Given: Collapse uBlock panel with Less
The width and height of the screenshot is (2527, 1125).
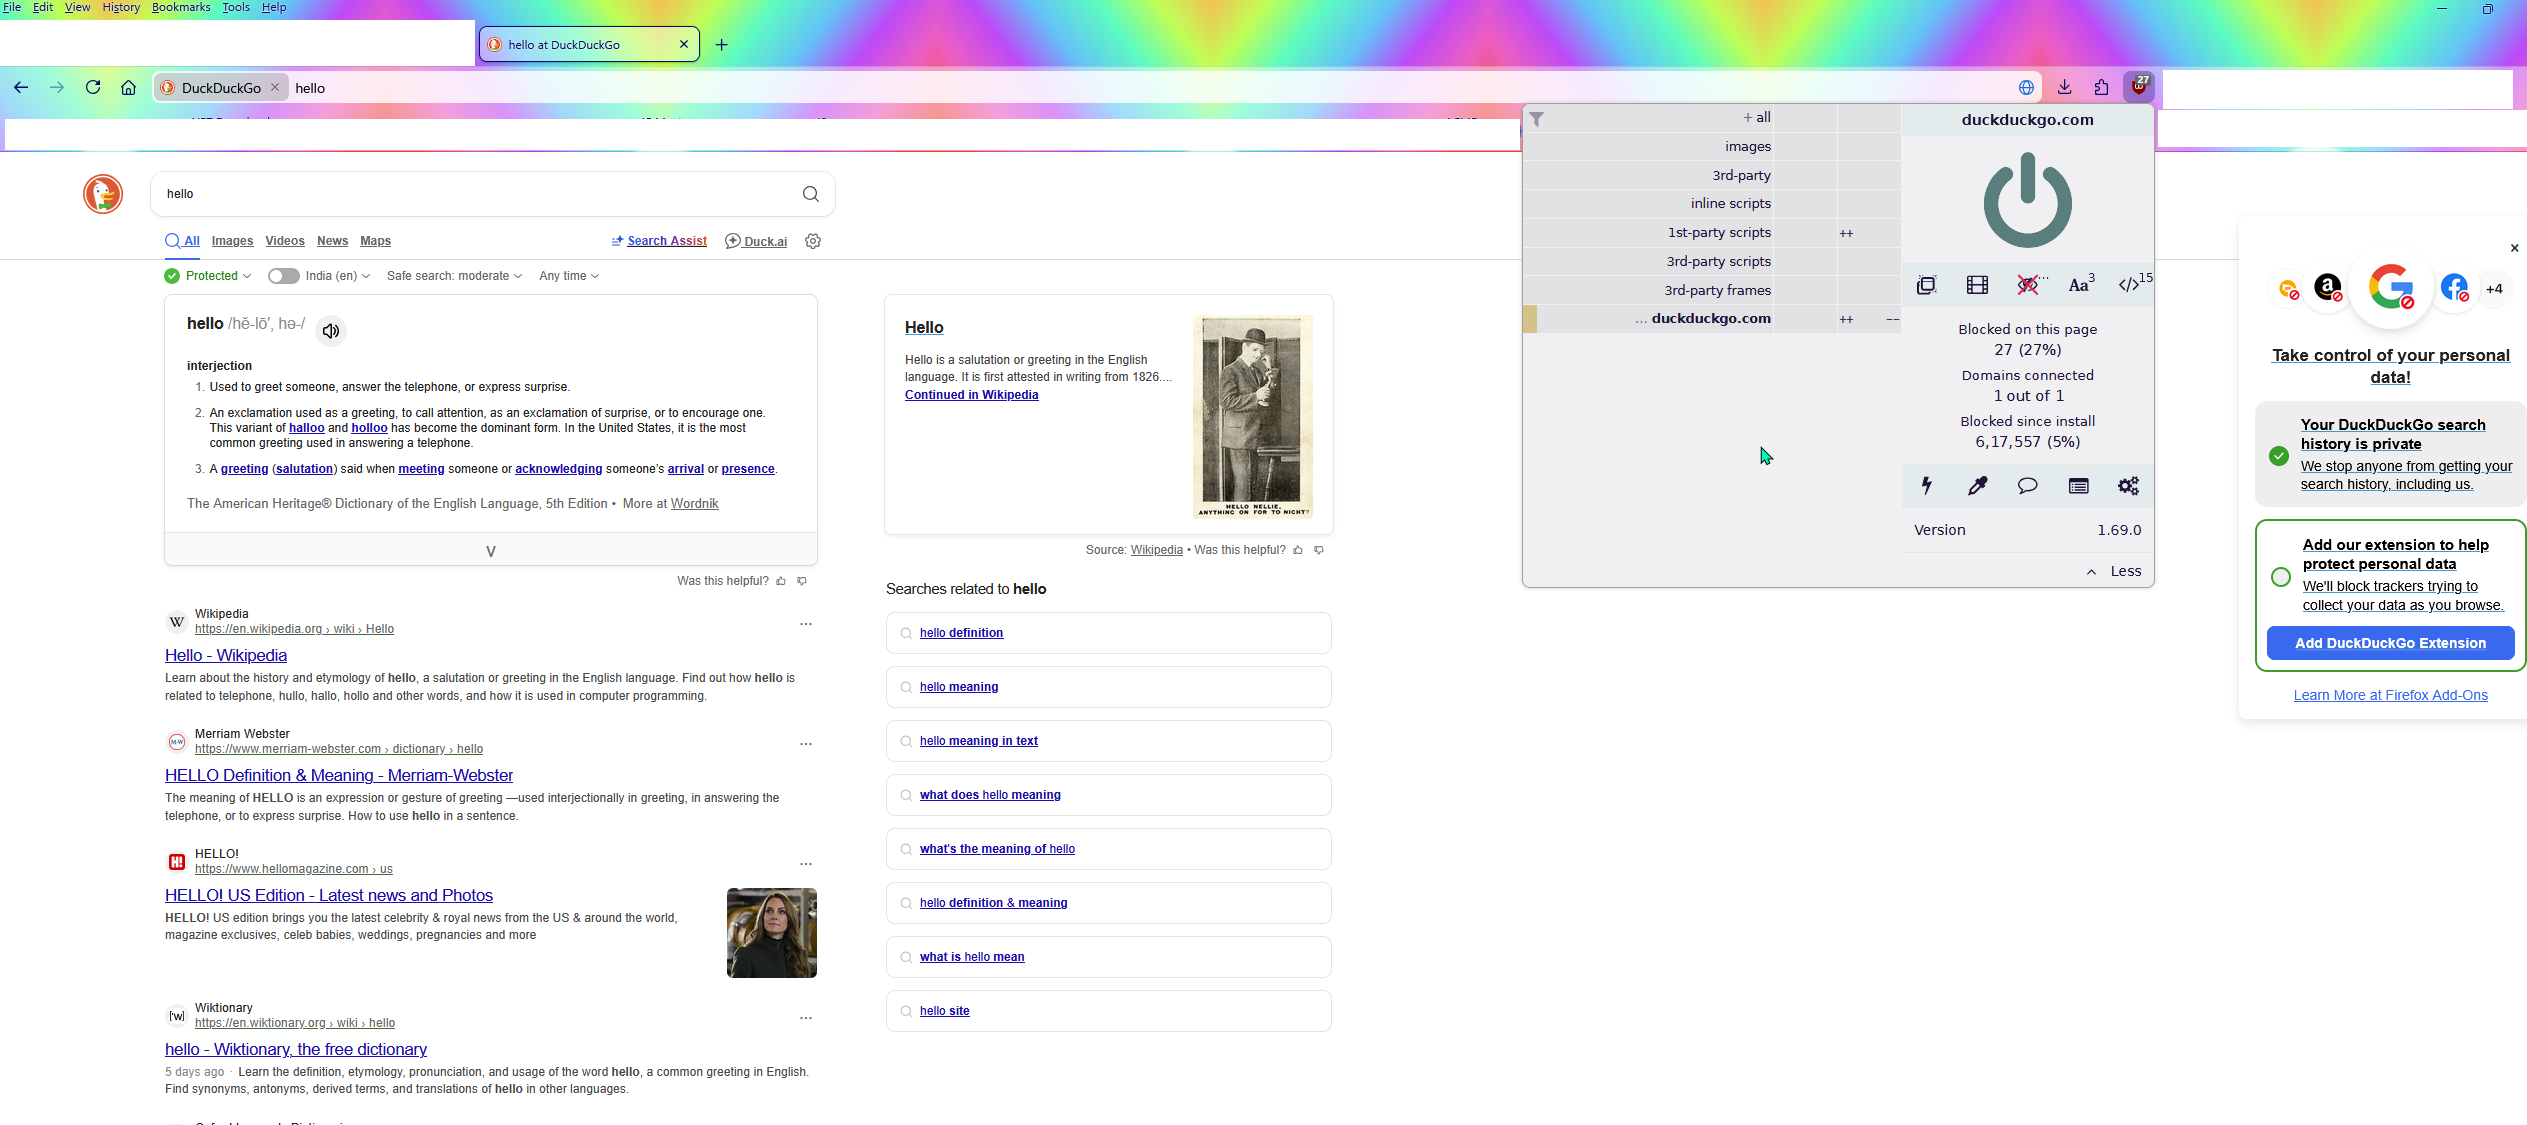Looking at the screenshot, I should [x=2113, y=571].
